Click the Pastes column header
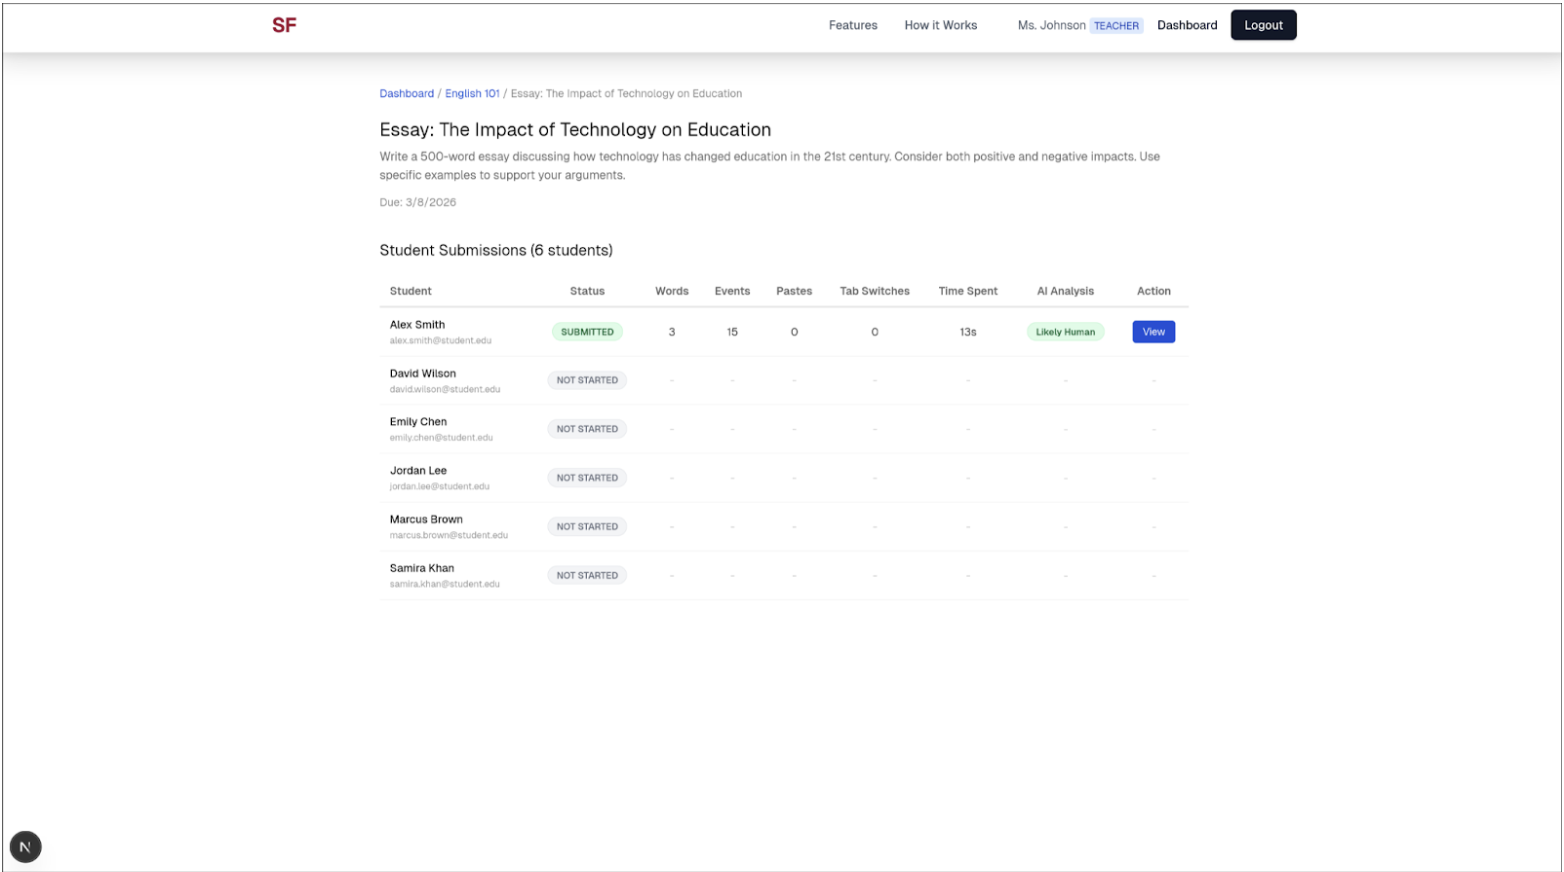This screenshot has width=1564, height=872. pyautogui.click(x=794, y=291)
